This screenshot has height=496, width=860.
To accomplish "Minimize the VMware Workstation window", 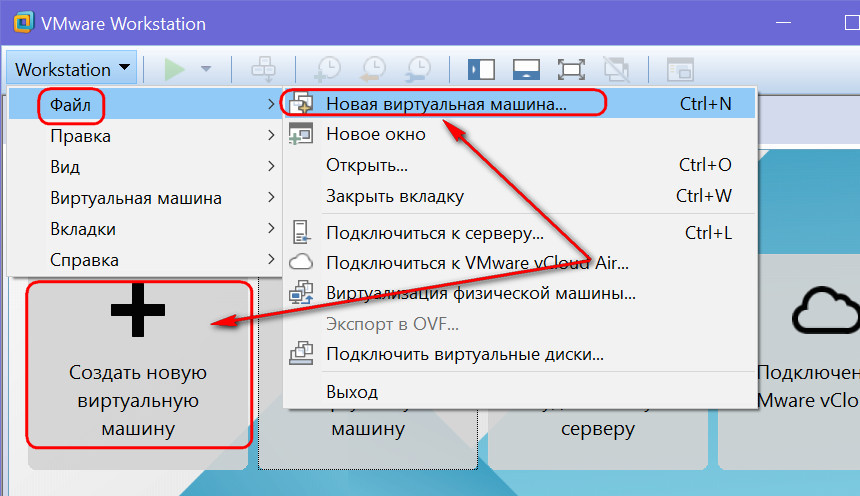I will pos(783,22).
